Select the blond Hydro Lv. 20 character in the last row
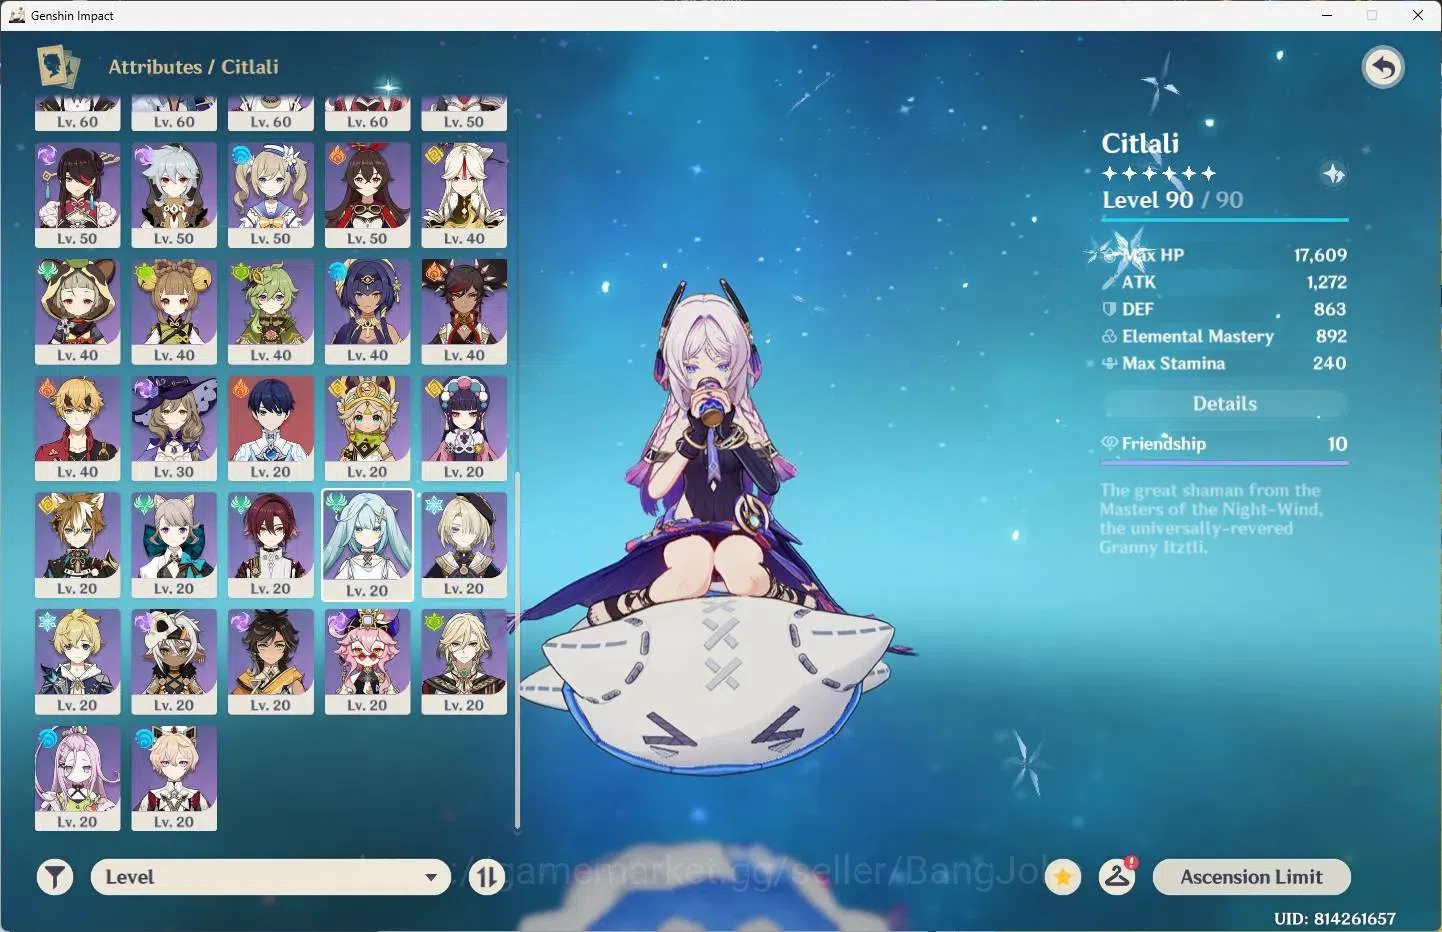The height and width of the screenshot is (932, 1442). [x=174, y=778]
